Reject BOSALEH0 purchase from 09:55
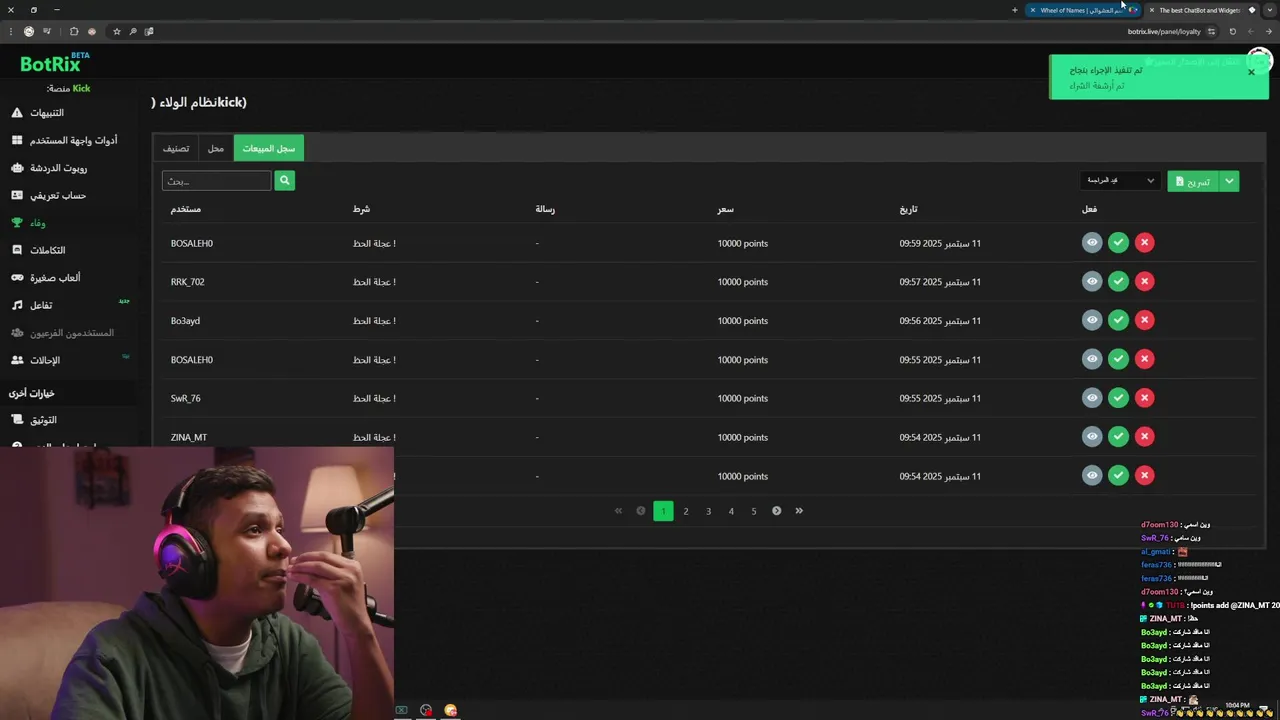 1145,359
